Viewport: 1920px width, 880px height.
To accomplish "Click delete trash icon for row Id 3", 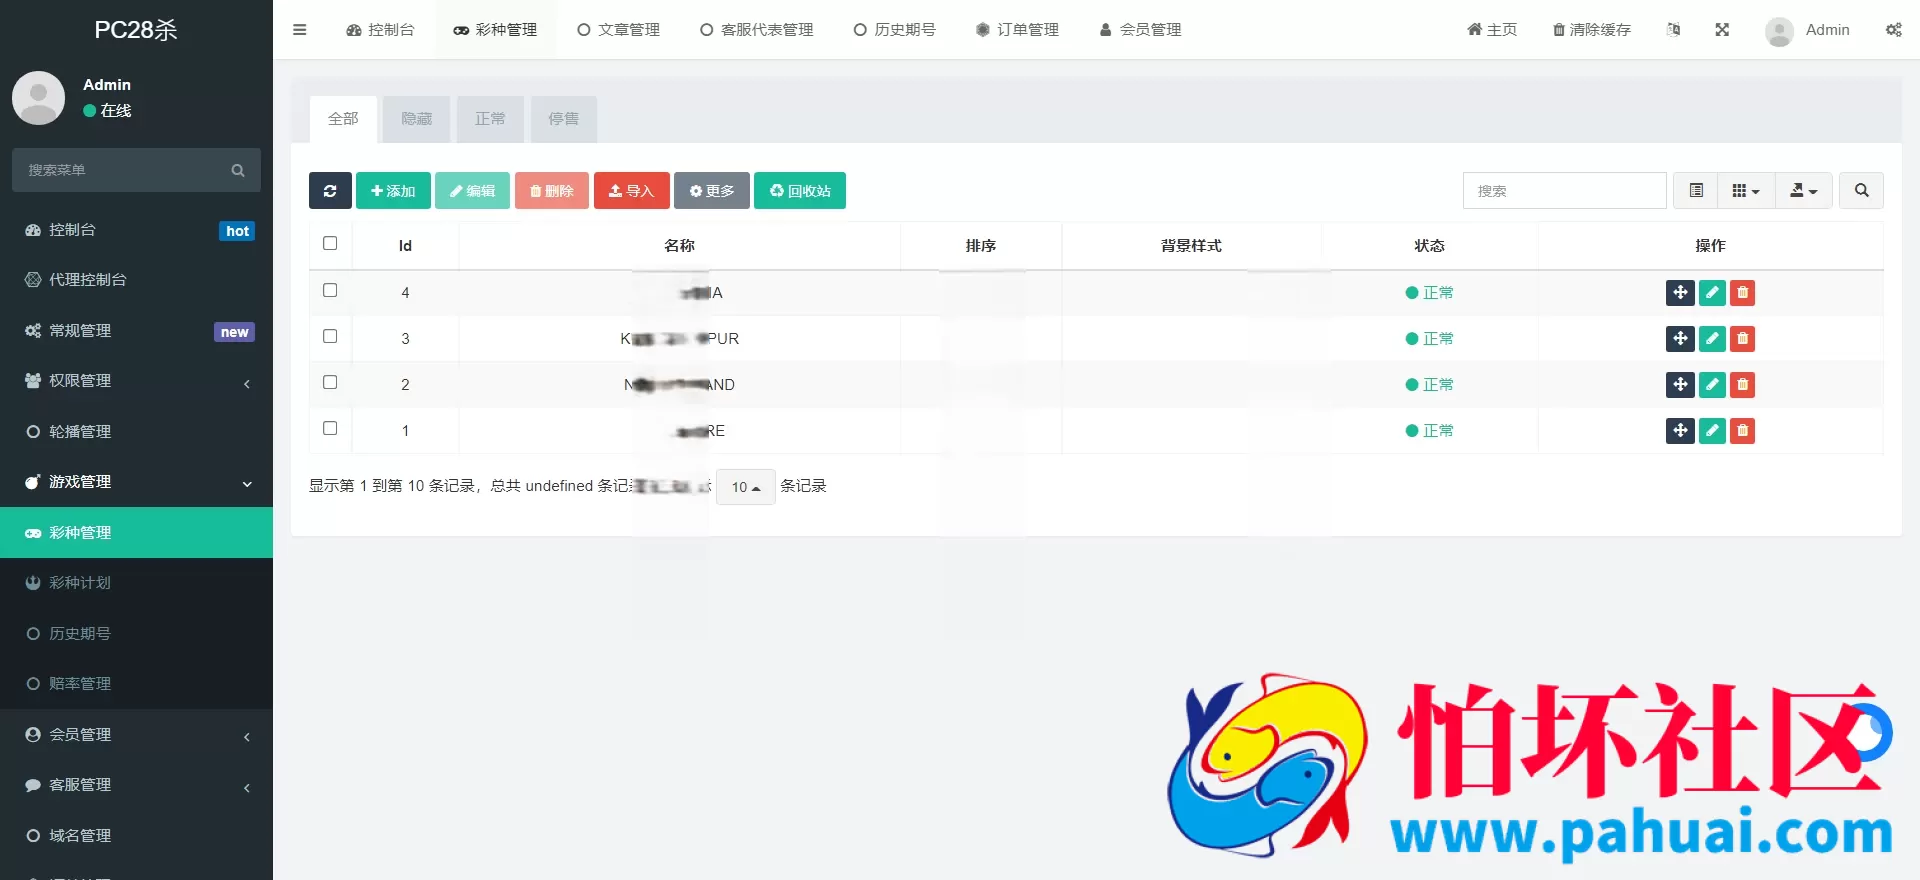I will point(1743,338).
